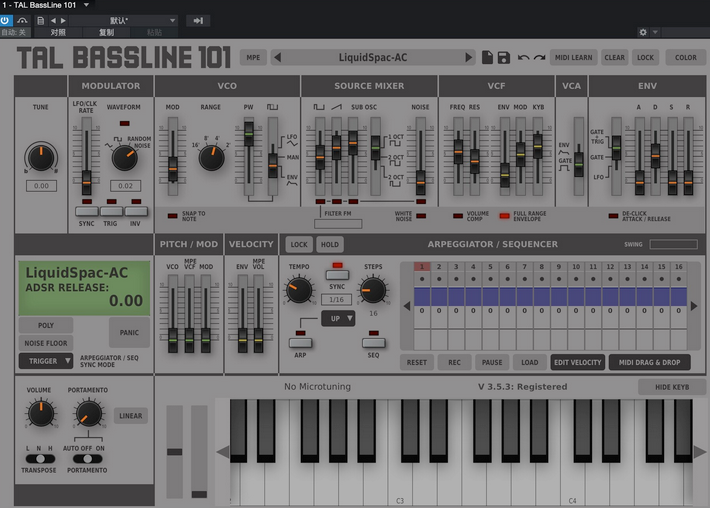
Task: Go to next host preset arrow
Action: tap(63, 20)
